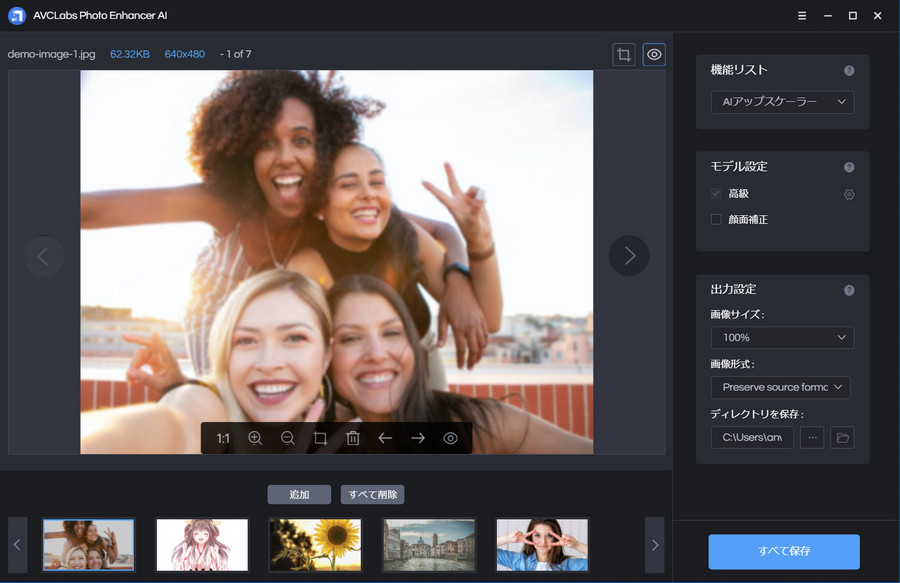Open the Preserve source format dropdown

(x=781, y=387)
